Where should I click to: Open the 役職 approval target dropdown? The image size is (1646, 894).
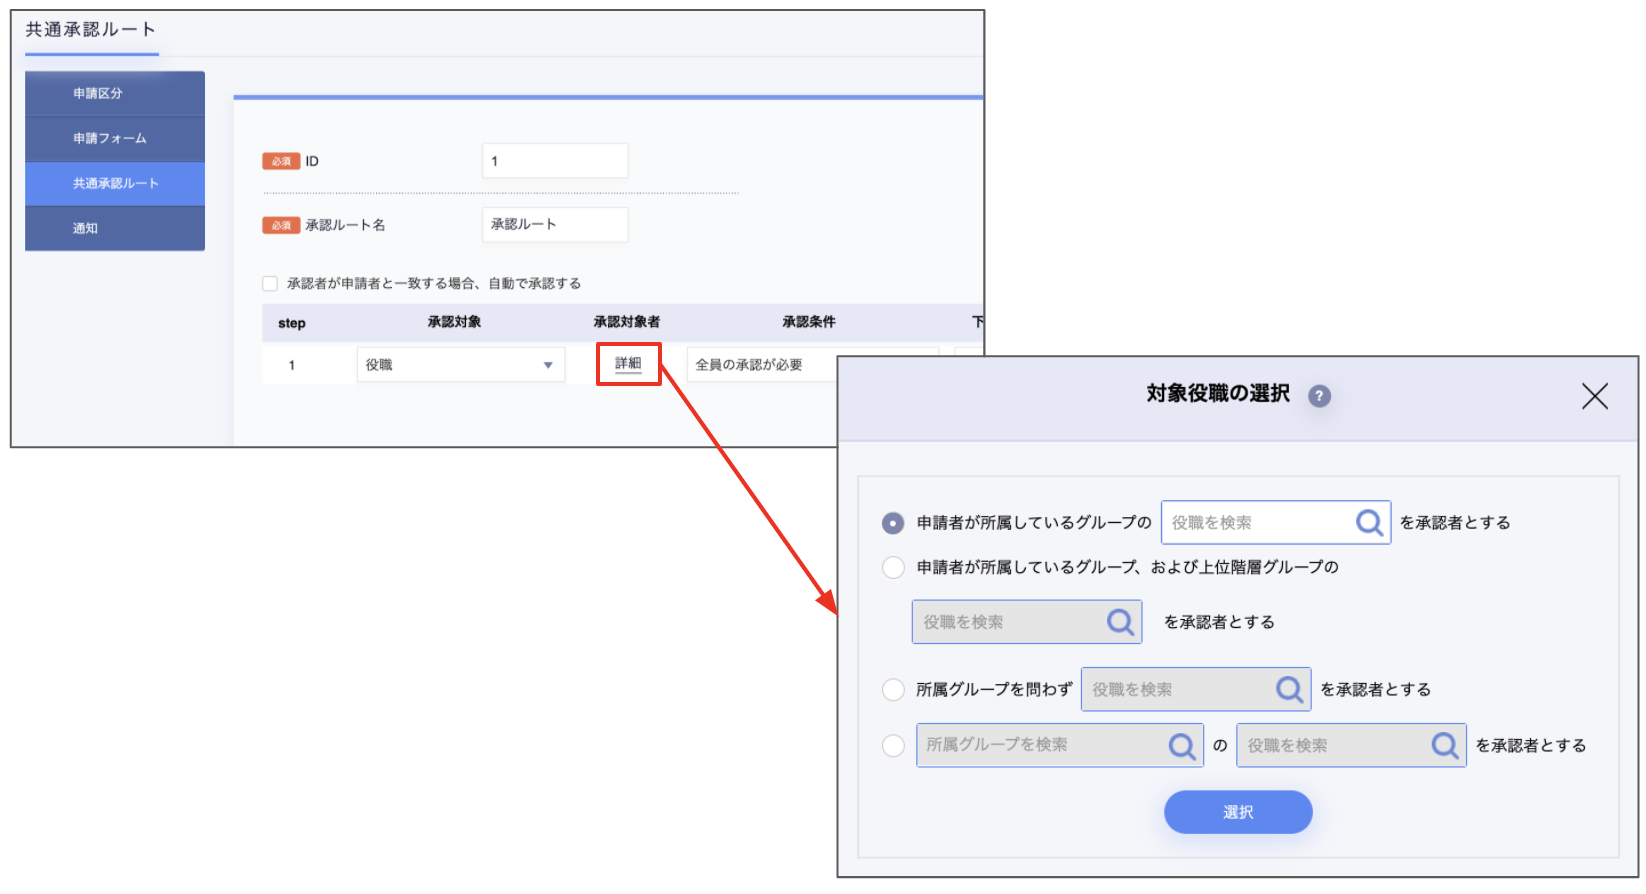[461, 365]
